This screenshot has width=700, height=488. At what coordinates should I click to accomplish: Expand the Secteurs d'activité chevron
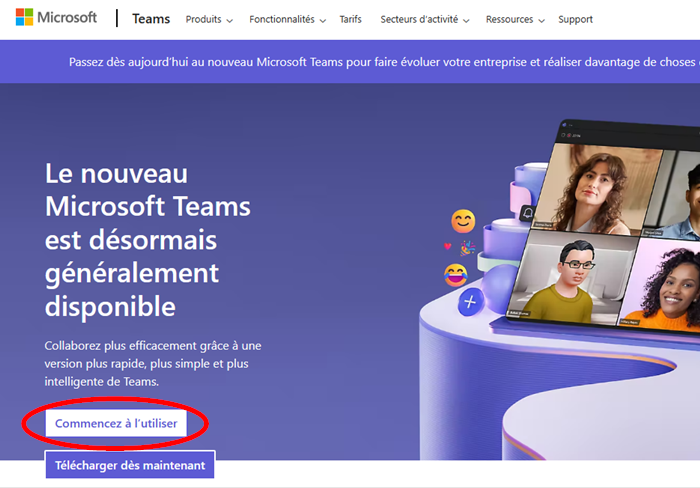coord(466,21)
